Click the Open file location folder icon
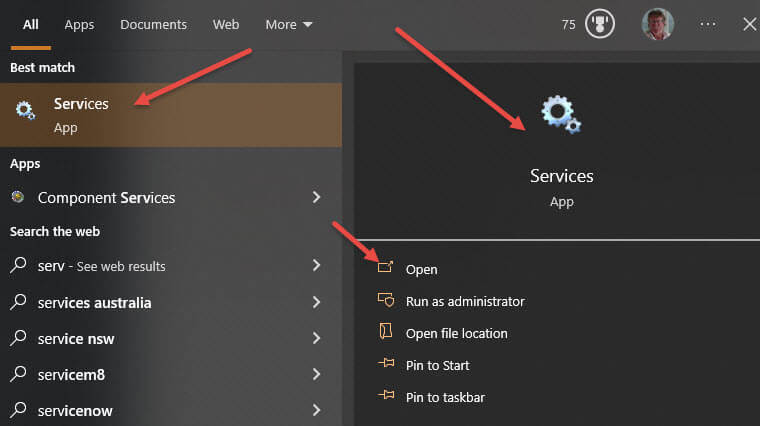 (386, 331)
